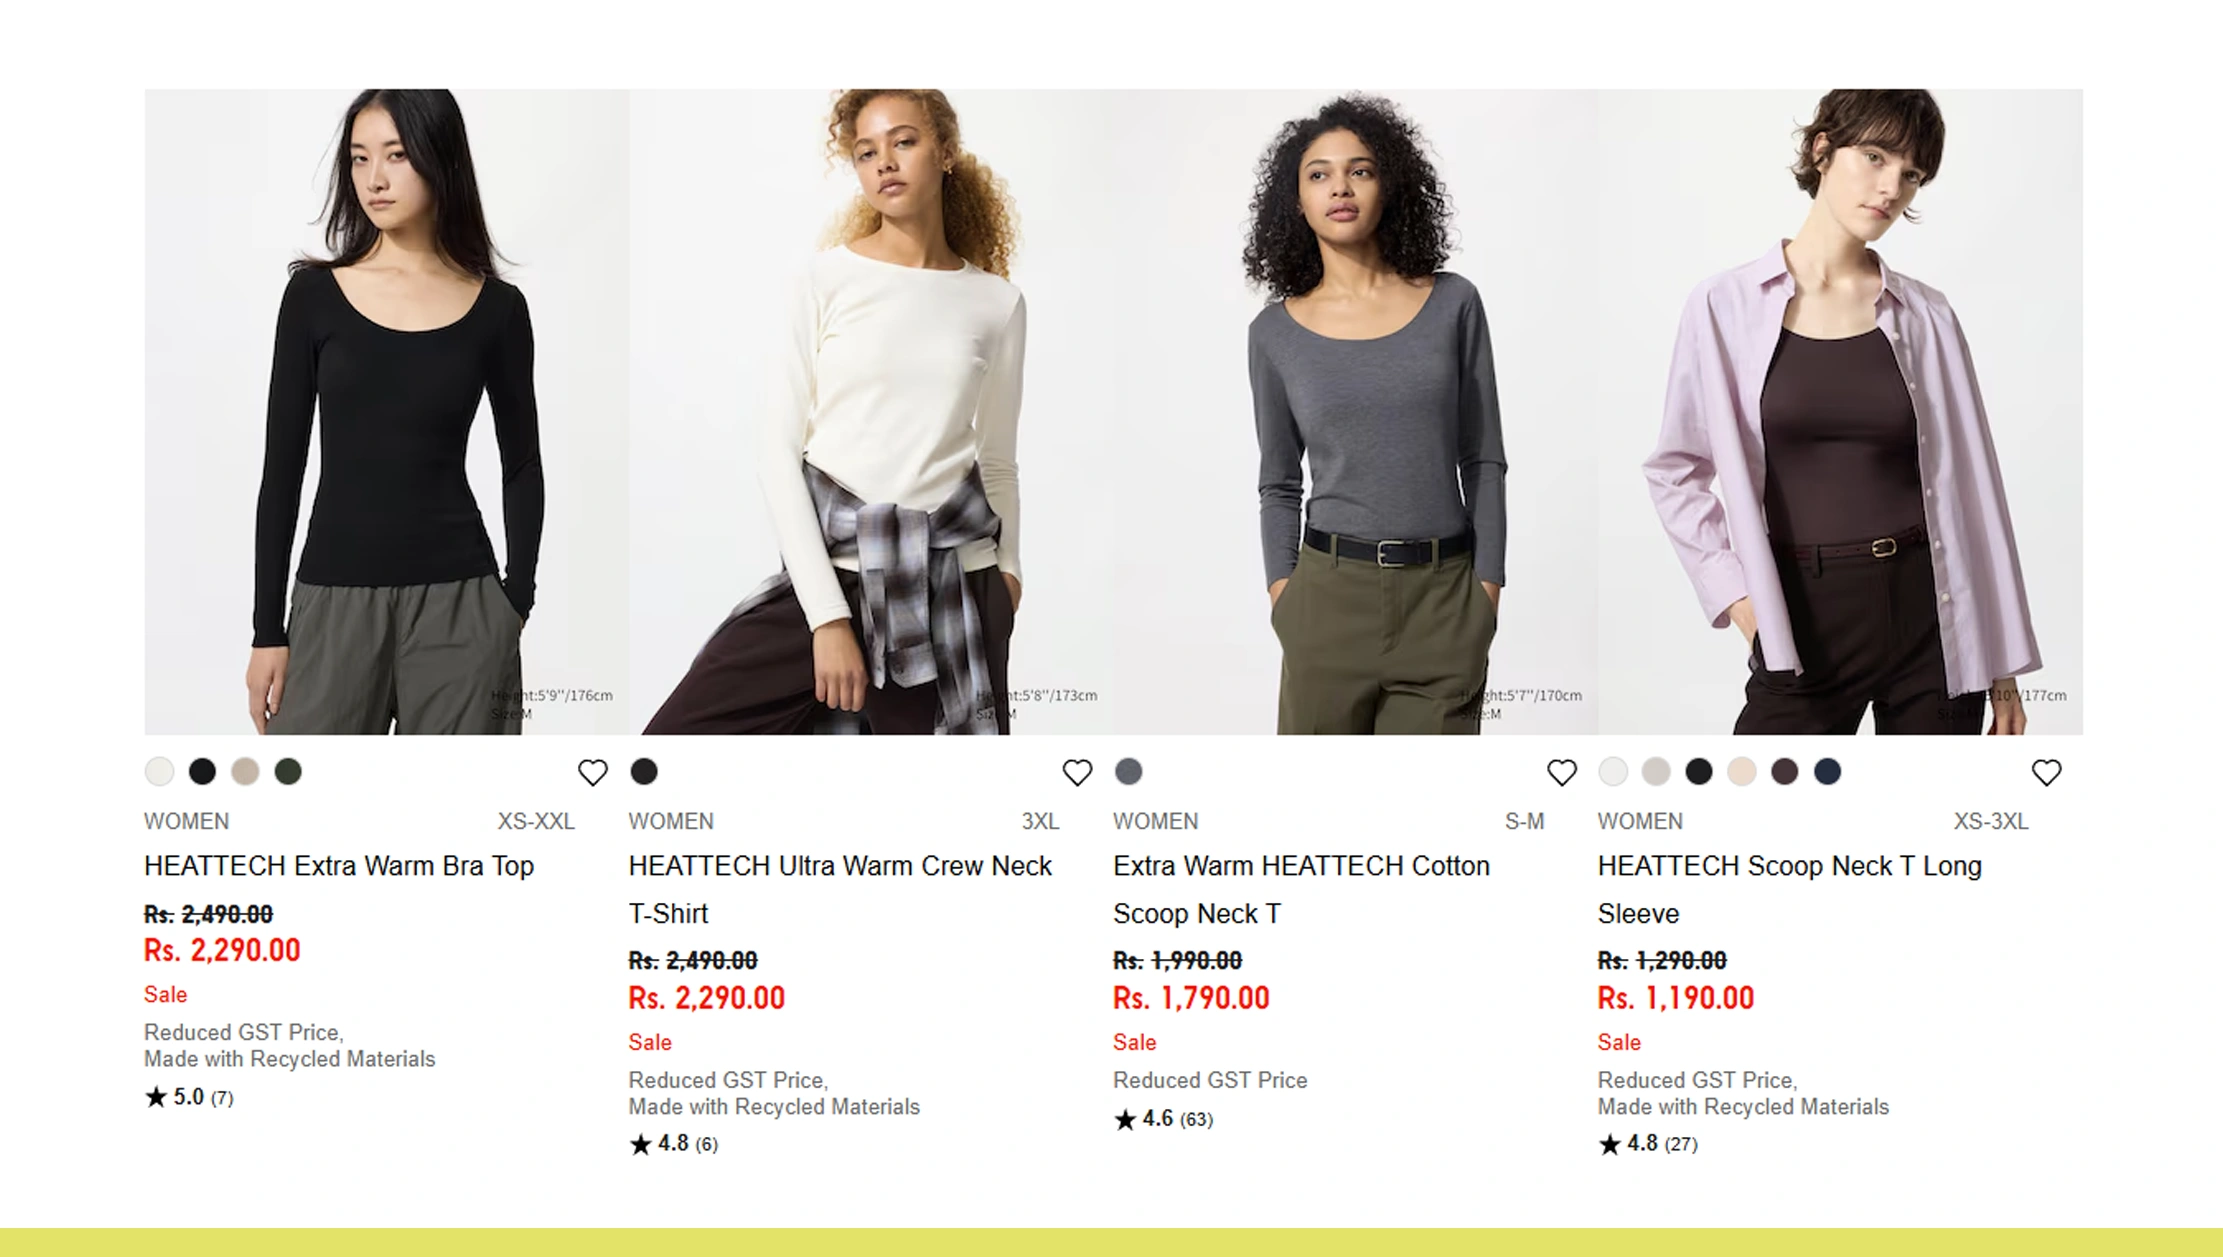
Task: Pick beige swatch for Extra Warm Bra Top
Action: pos(245,771)
